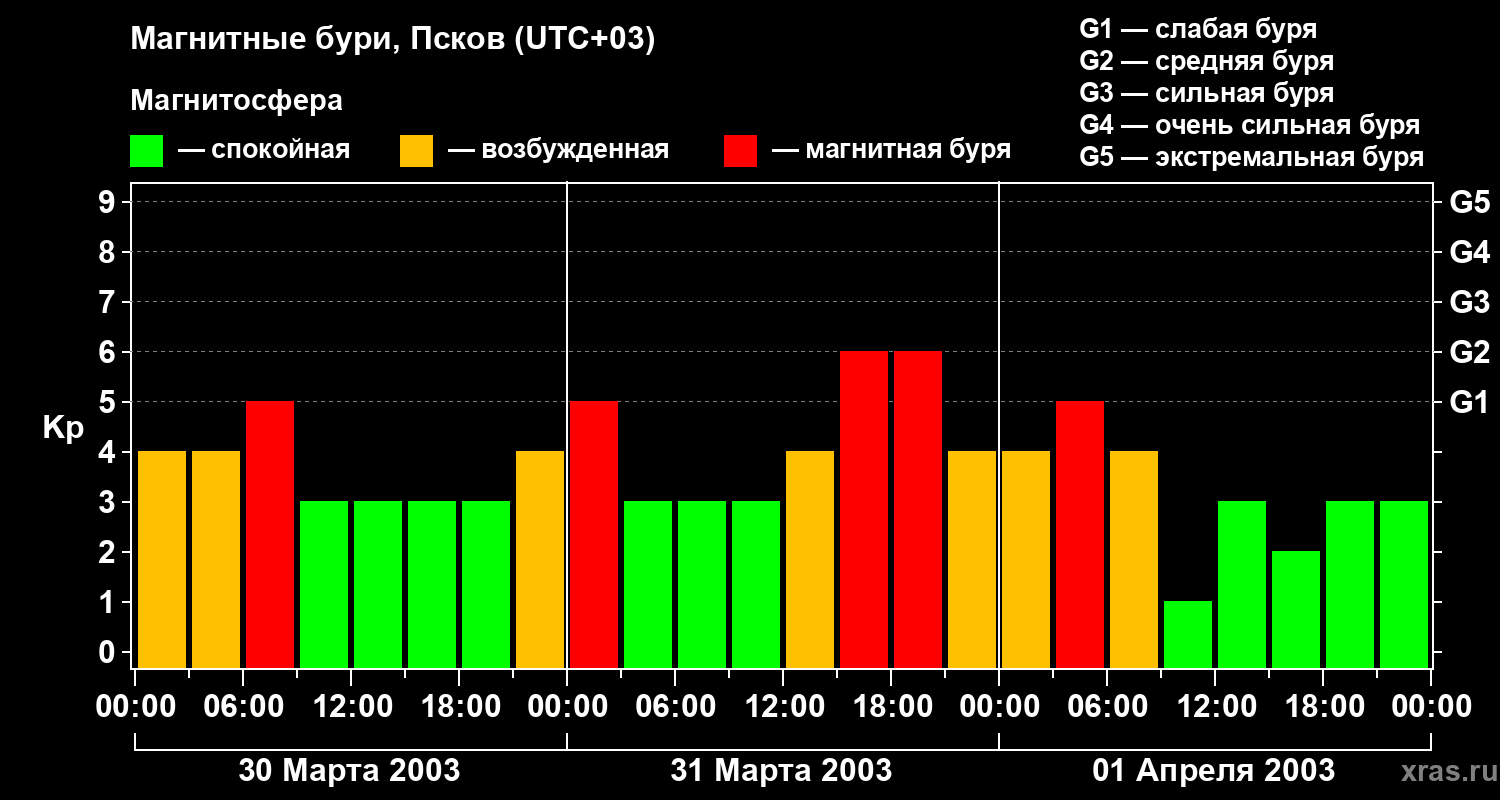The height and width of the screenshot is (800, 1500).
Task: Click the green 09:00–12:00 bar on 31 Марта
Action: point(756,585)
